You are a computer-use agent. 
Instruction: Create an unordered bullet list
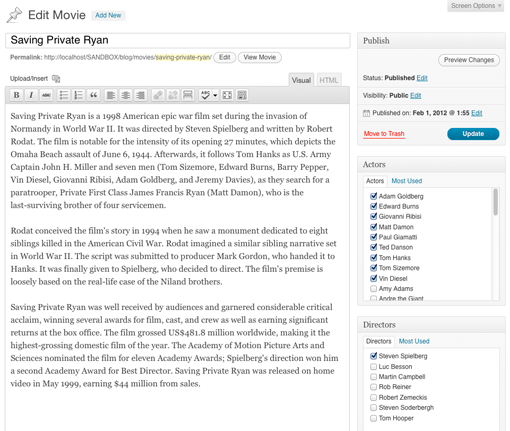click(64, 95)
